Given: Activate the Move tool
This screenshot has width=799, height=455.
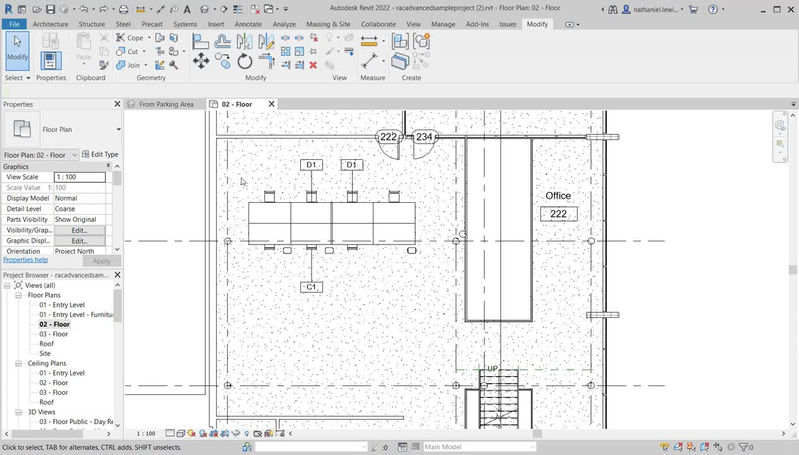Looking at the screenshot, I should 201,61.
